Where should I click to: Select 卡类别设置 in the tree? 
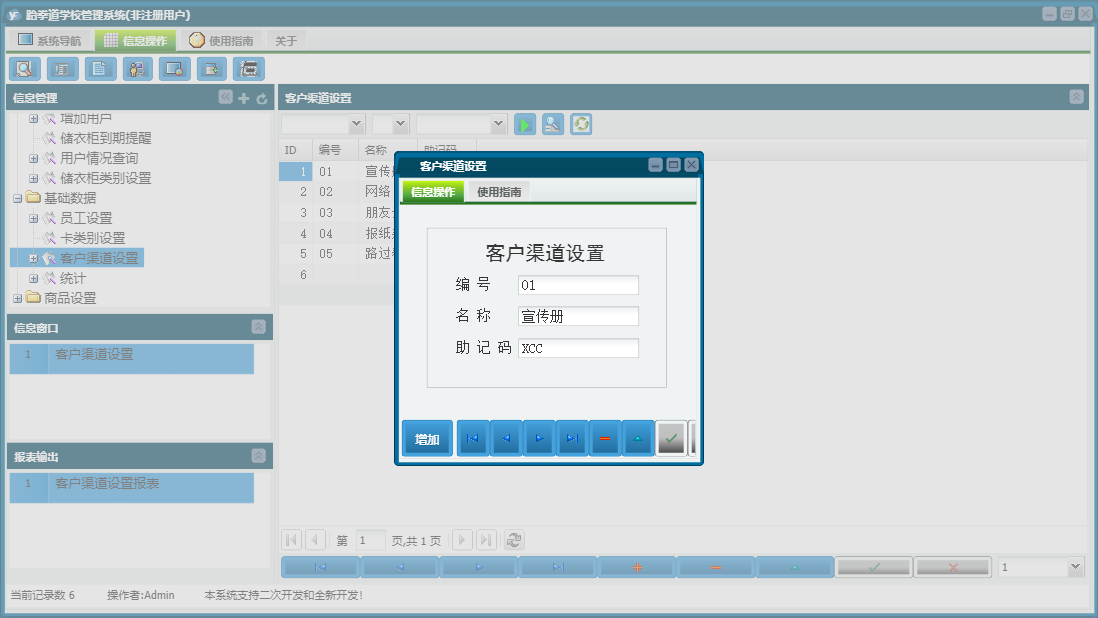(92, 239)
